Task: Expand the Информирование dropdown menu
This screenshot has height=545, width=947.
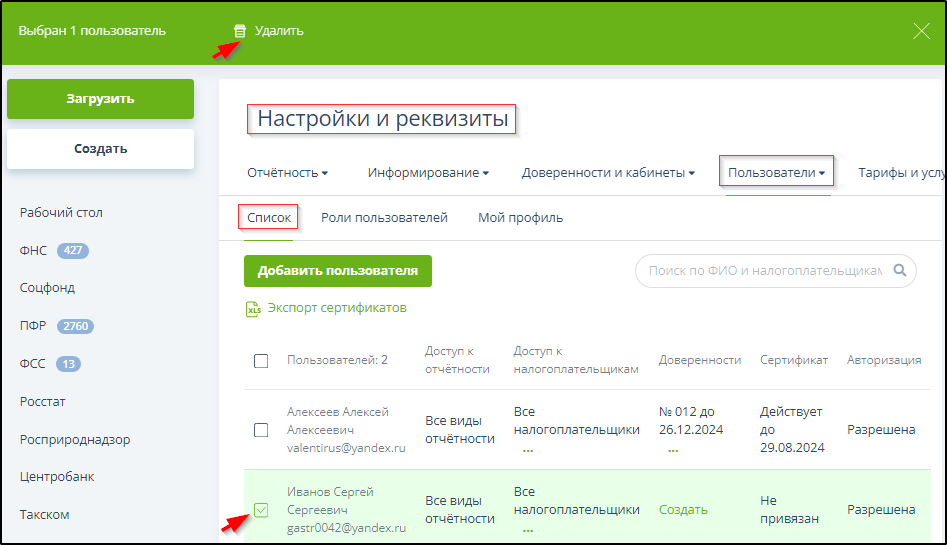Action: click(x=428, y=173)
